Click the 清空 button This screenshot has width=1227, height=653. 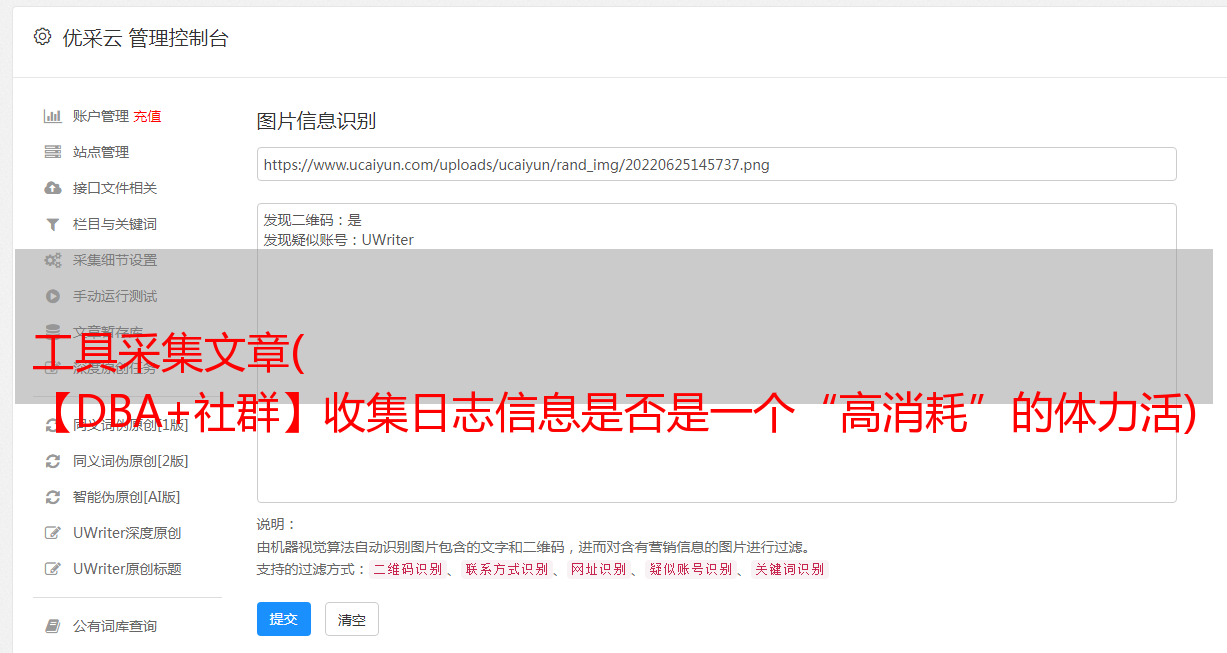click(352, 619)
